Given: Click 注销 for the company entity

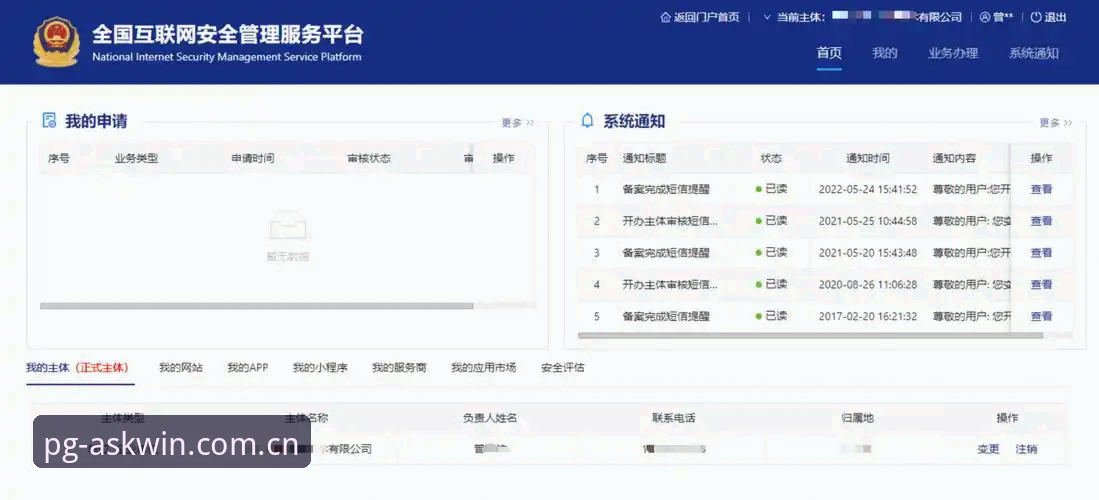Looking at the screenshot, I should tap(1026, 450).
